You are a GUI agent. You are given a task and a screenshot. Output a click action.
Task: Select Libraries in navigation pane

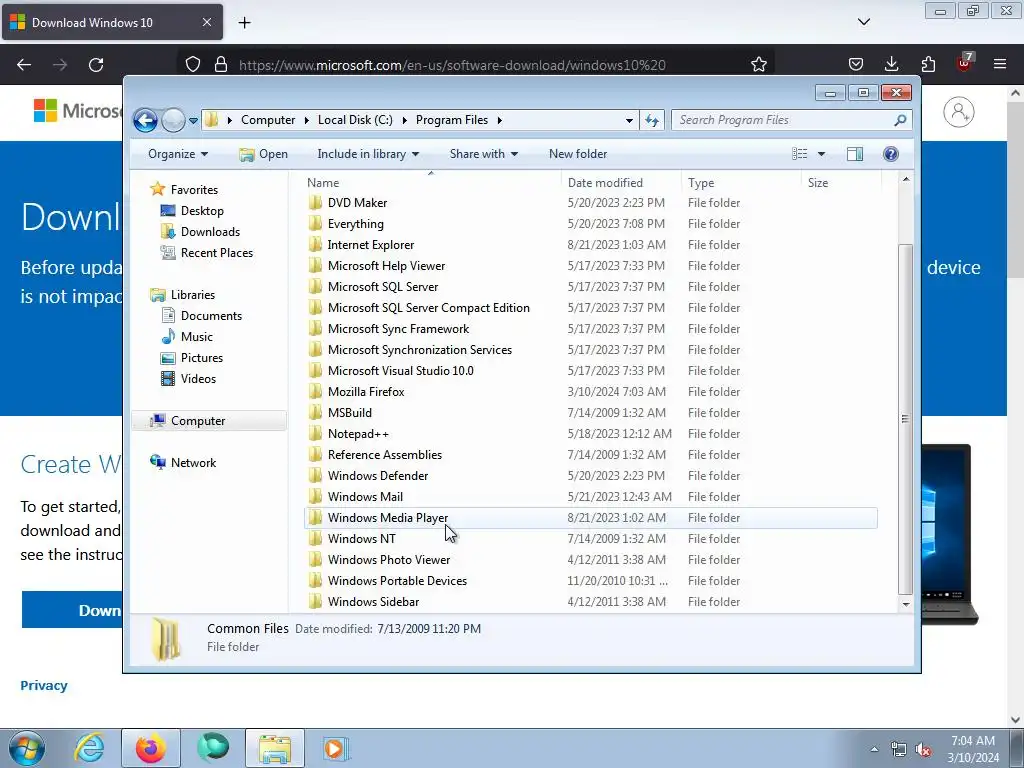point(193,295)
